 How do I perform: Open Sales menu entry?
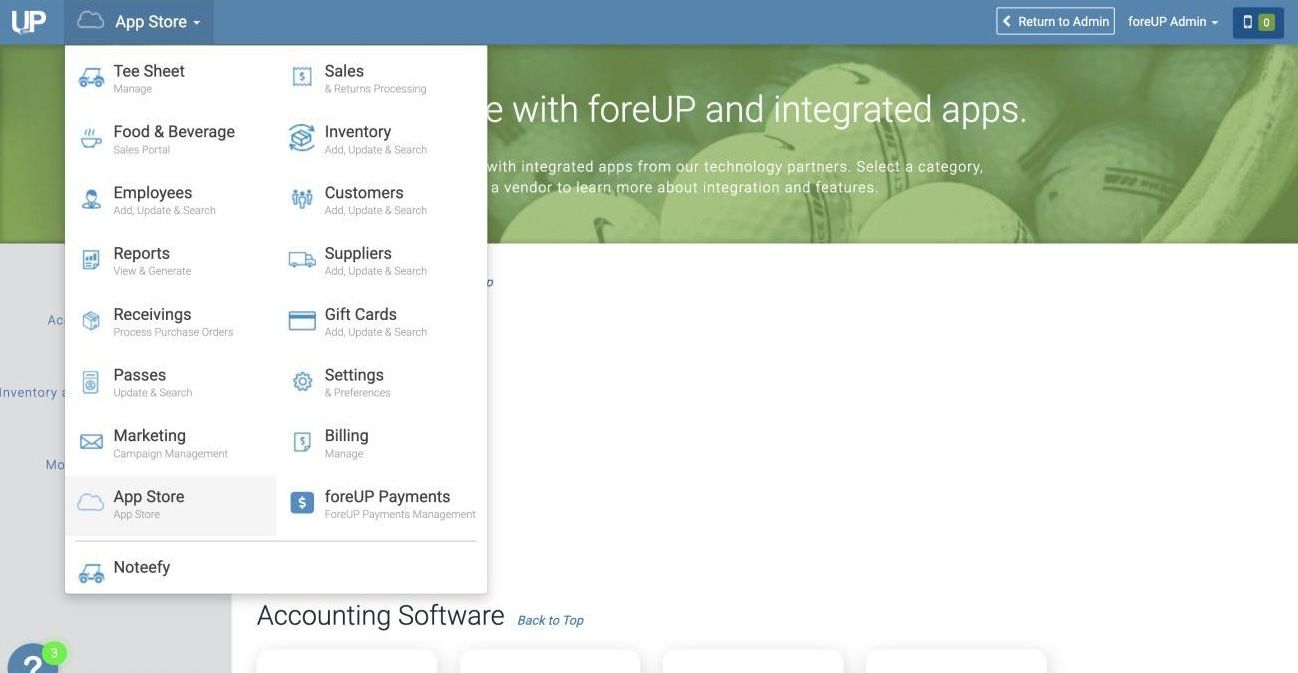381,78
